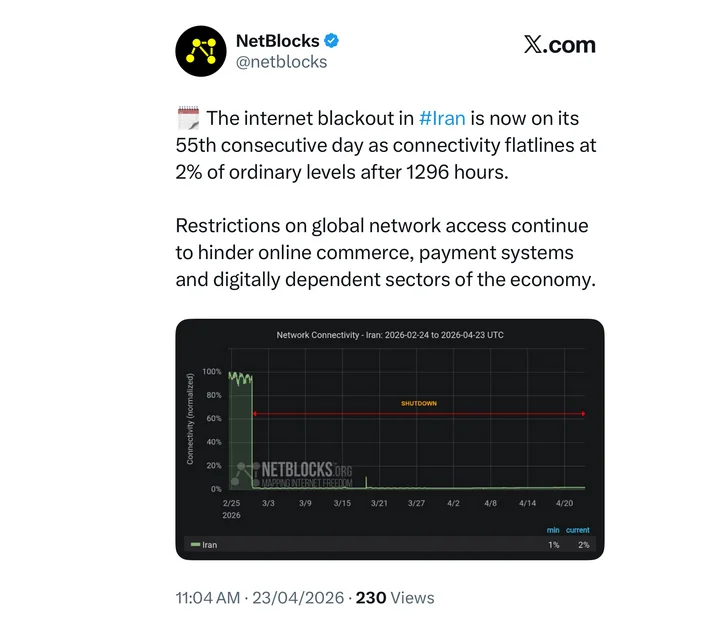
Task: Click the green Iran legend marker
Action: 195,544
